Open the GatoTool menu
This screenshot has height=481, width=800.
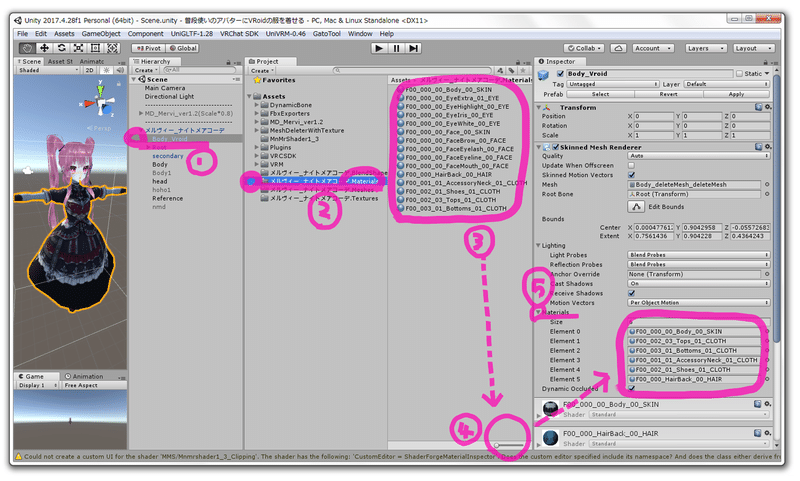(x=327, y=34)
